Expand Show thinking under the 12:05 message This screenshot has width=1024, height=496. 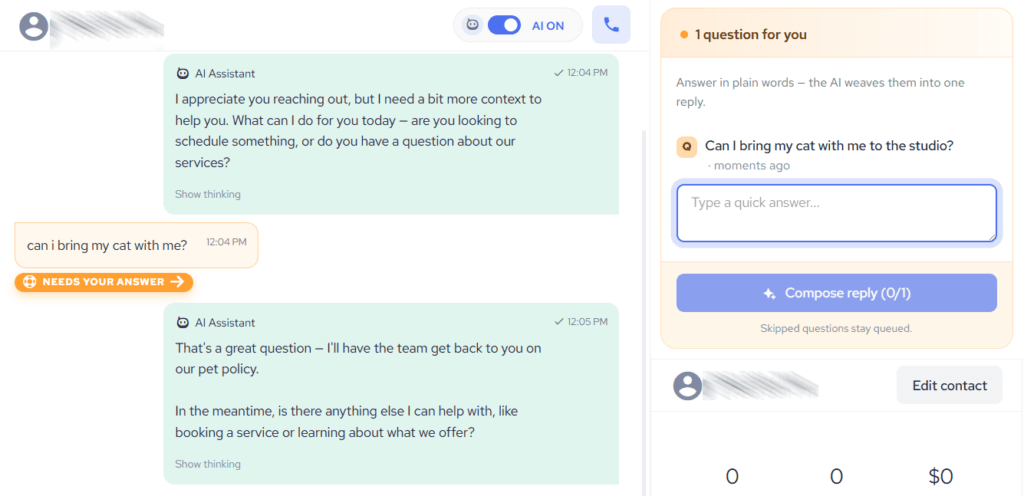click(x=208, y=464)
